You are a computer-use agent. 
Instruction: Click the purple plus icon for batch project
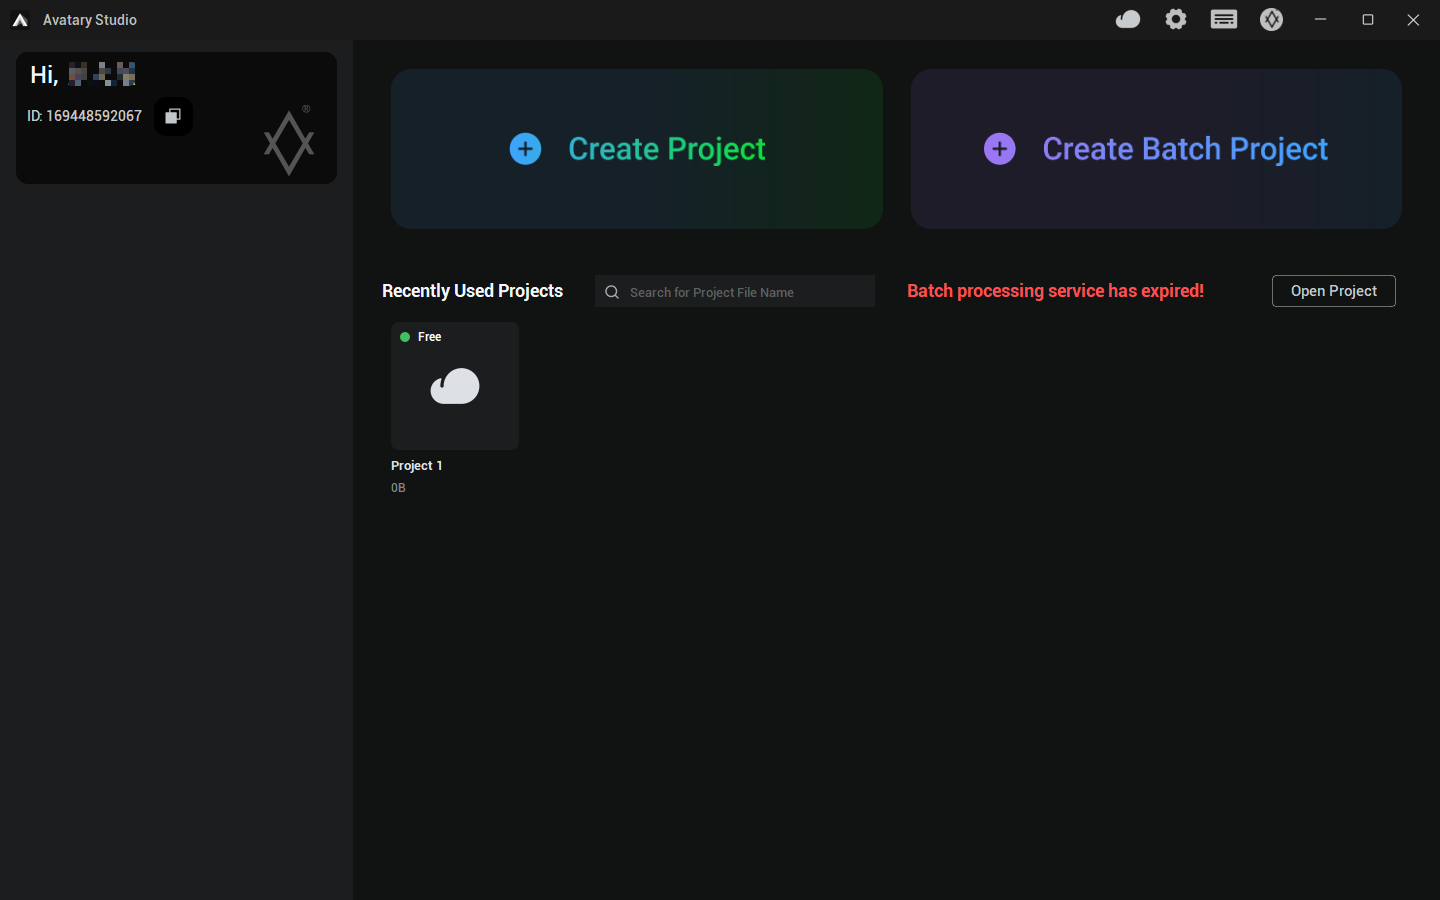[999, 149]
